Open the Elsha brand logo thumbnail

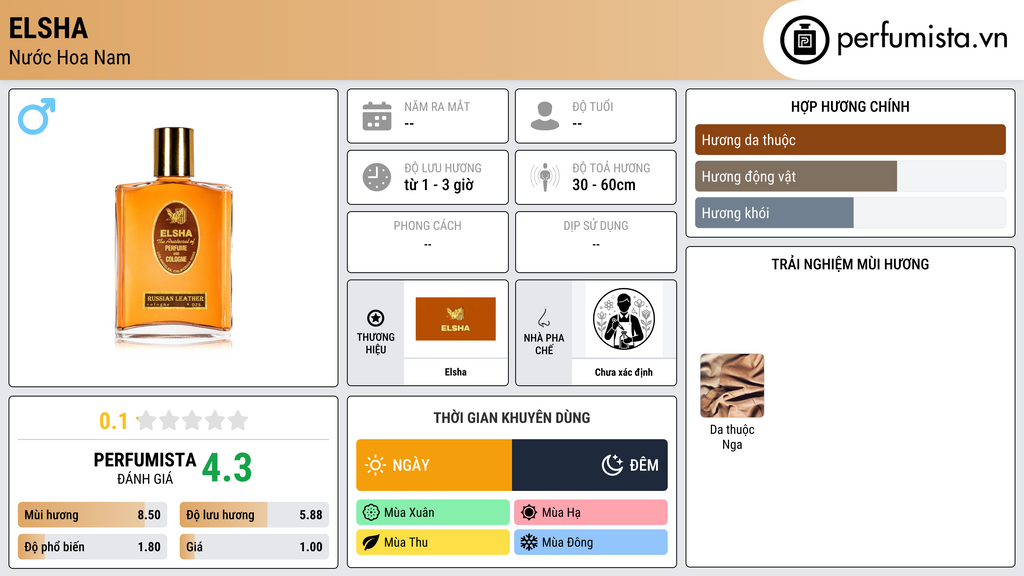point(456,319)
